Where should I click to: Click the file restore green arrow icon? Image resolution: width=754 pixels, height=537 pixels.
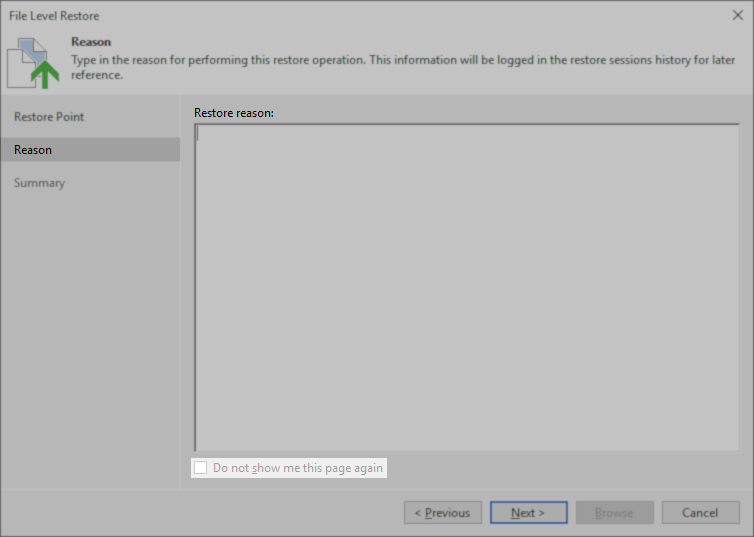pos(33,63)
